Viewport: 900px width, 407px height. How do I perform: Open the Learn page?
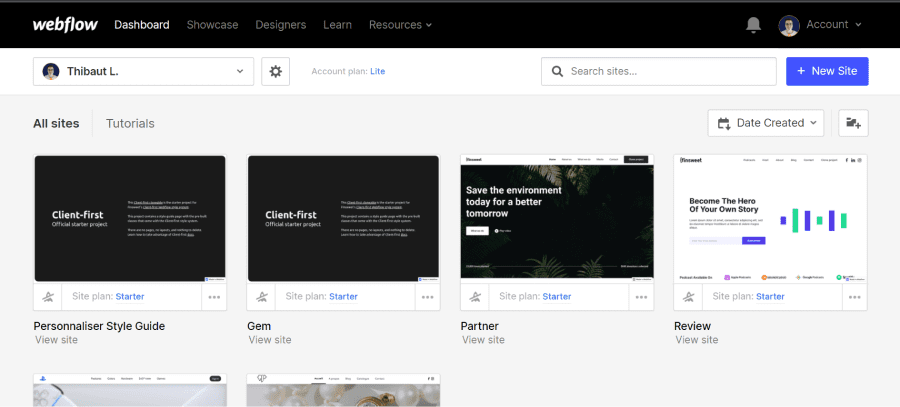[338, 25]
